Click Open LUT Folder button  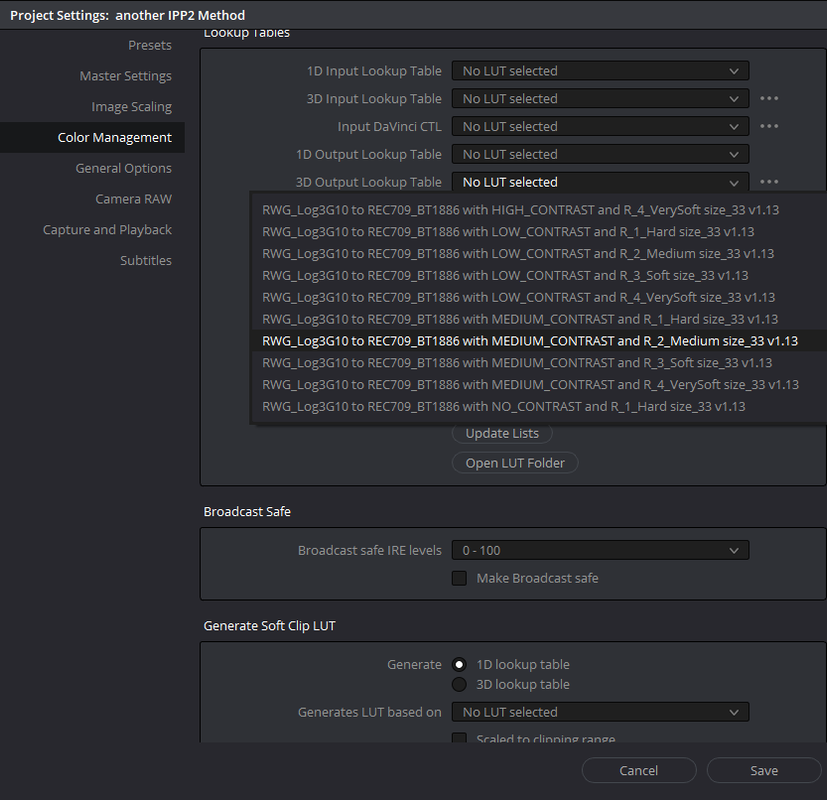(x=515, y=463)
